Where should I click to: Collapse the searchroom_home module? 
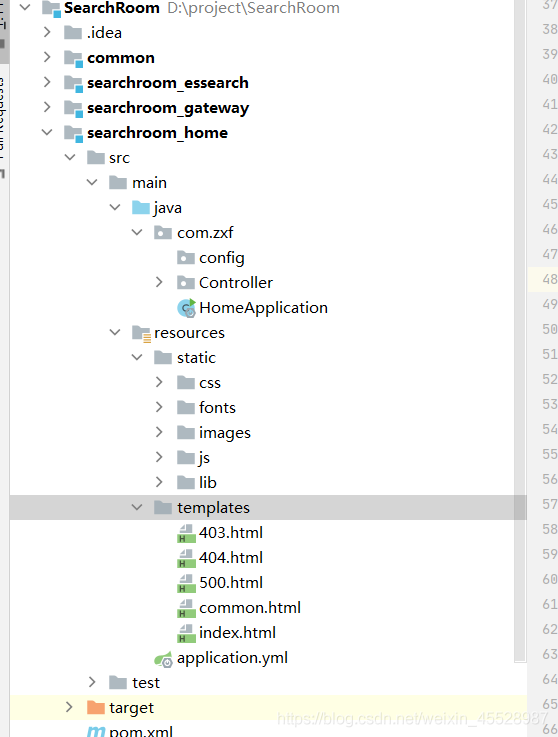pos(47,133)
